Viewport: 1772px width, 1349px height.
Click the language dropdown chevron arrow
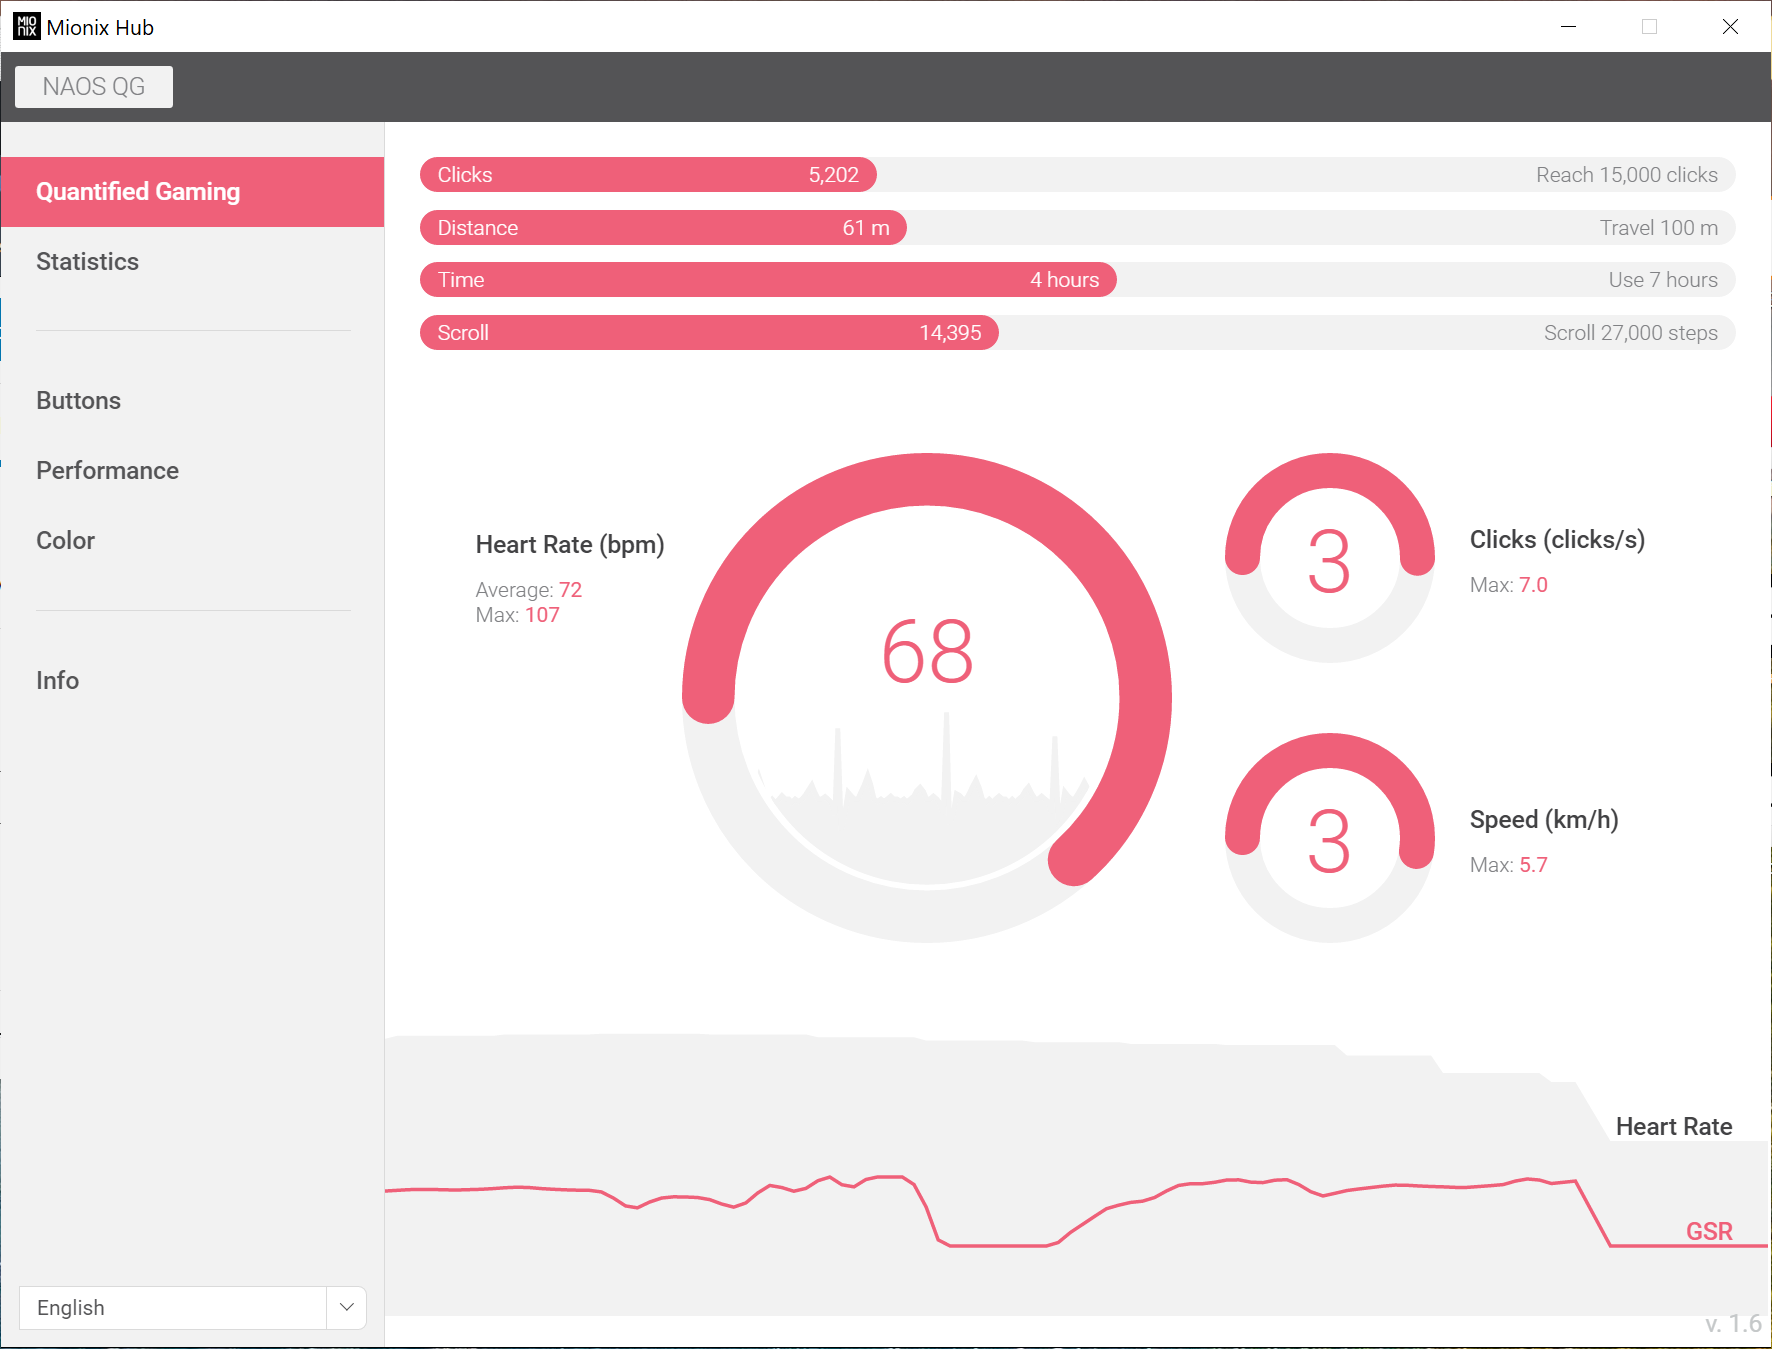tap(347, 1308)
